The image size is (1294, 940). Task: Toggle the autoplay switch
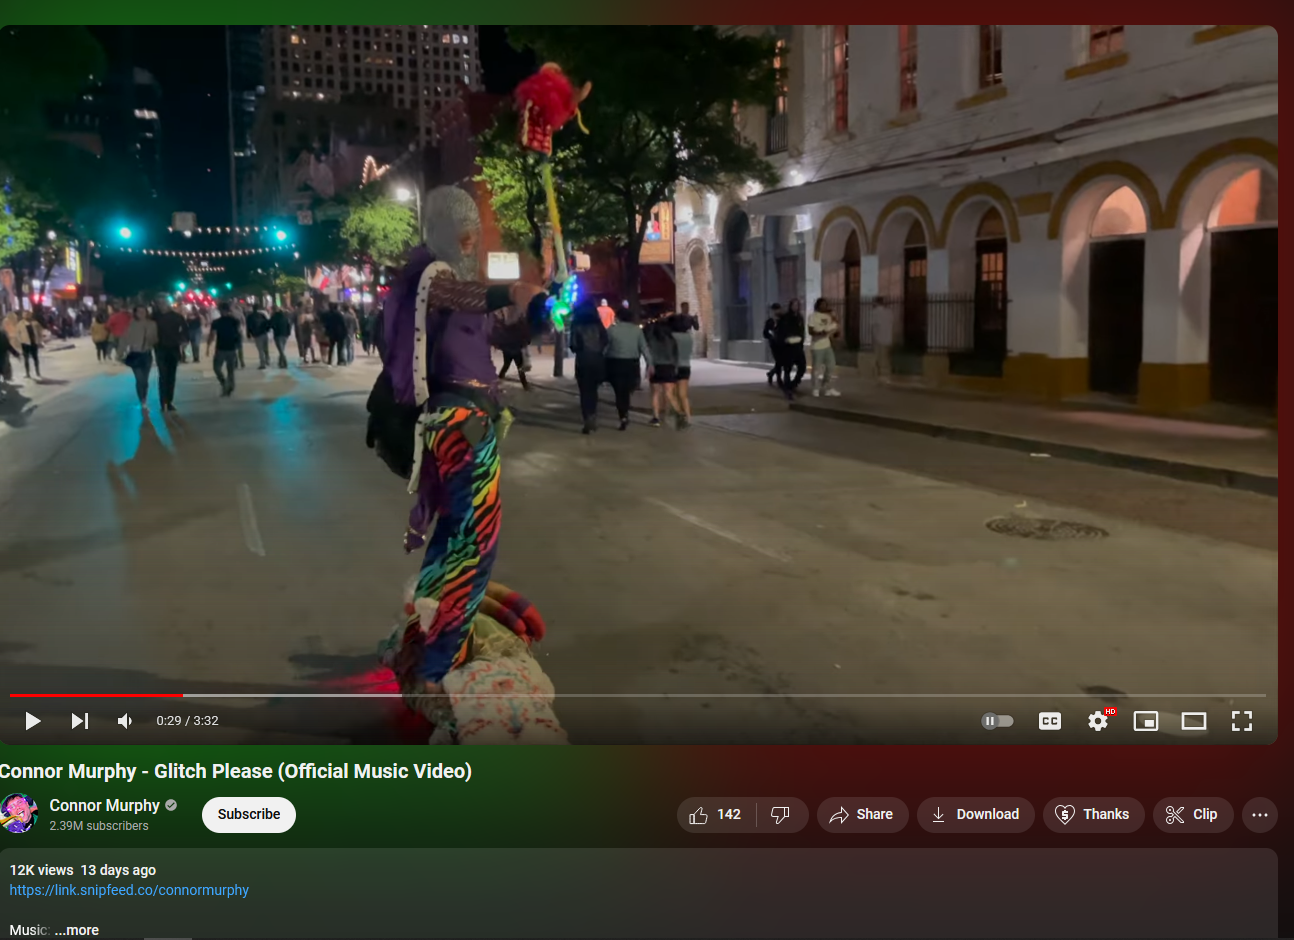point(997,720)
